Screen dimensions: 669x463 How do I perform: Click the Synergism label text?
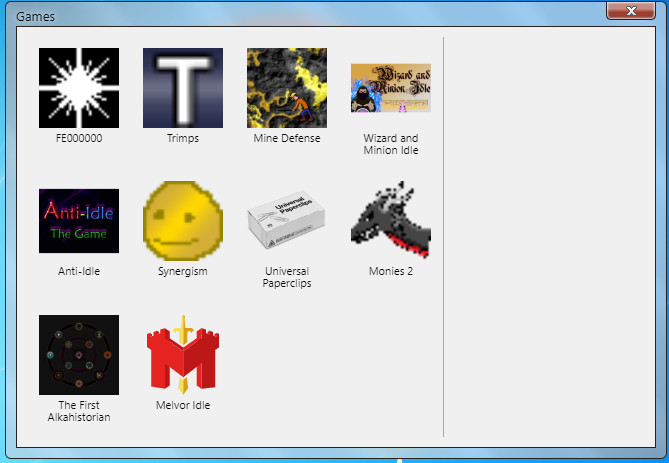[183, 271]
